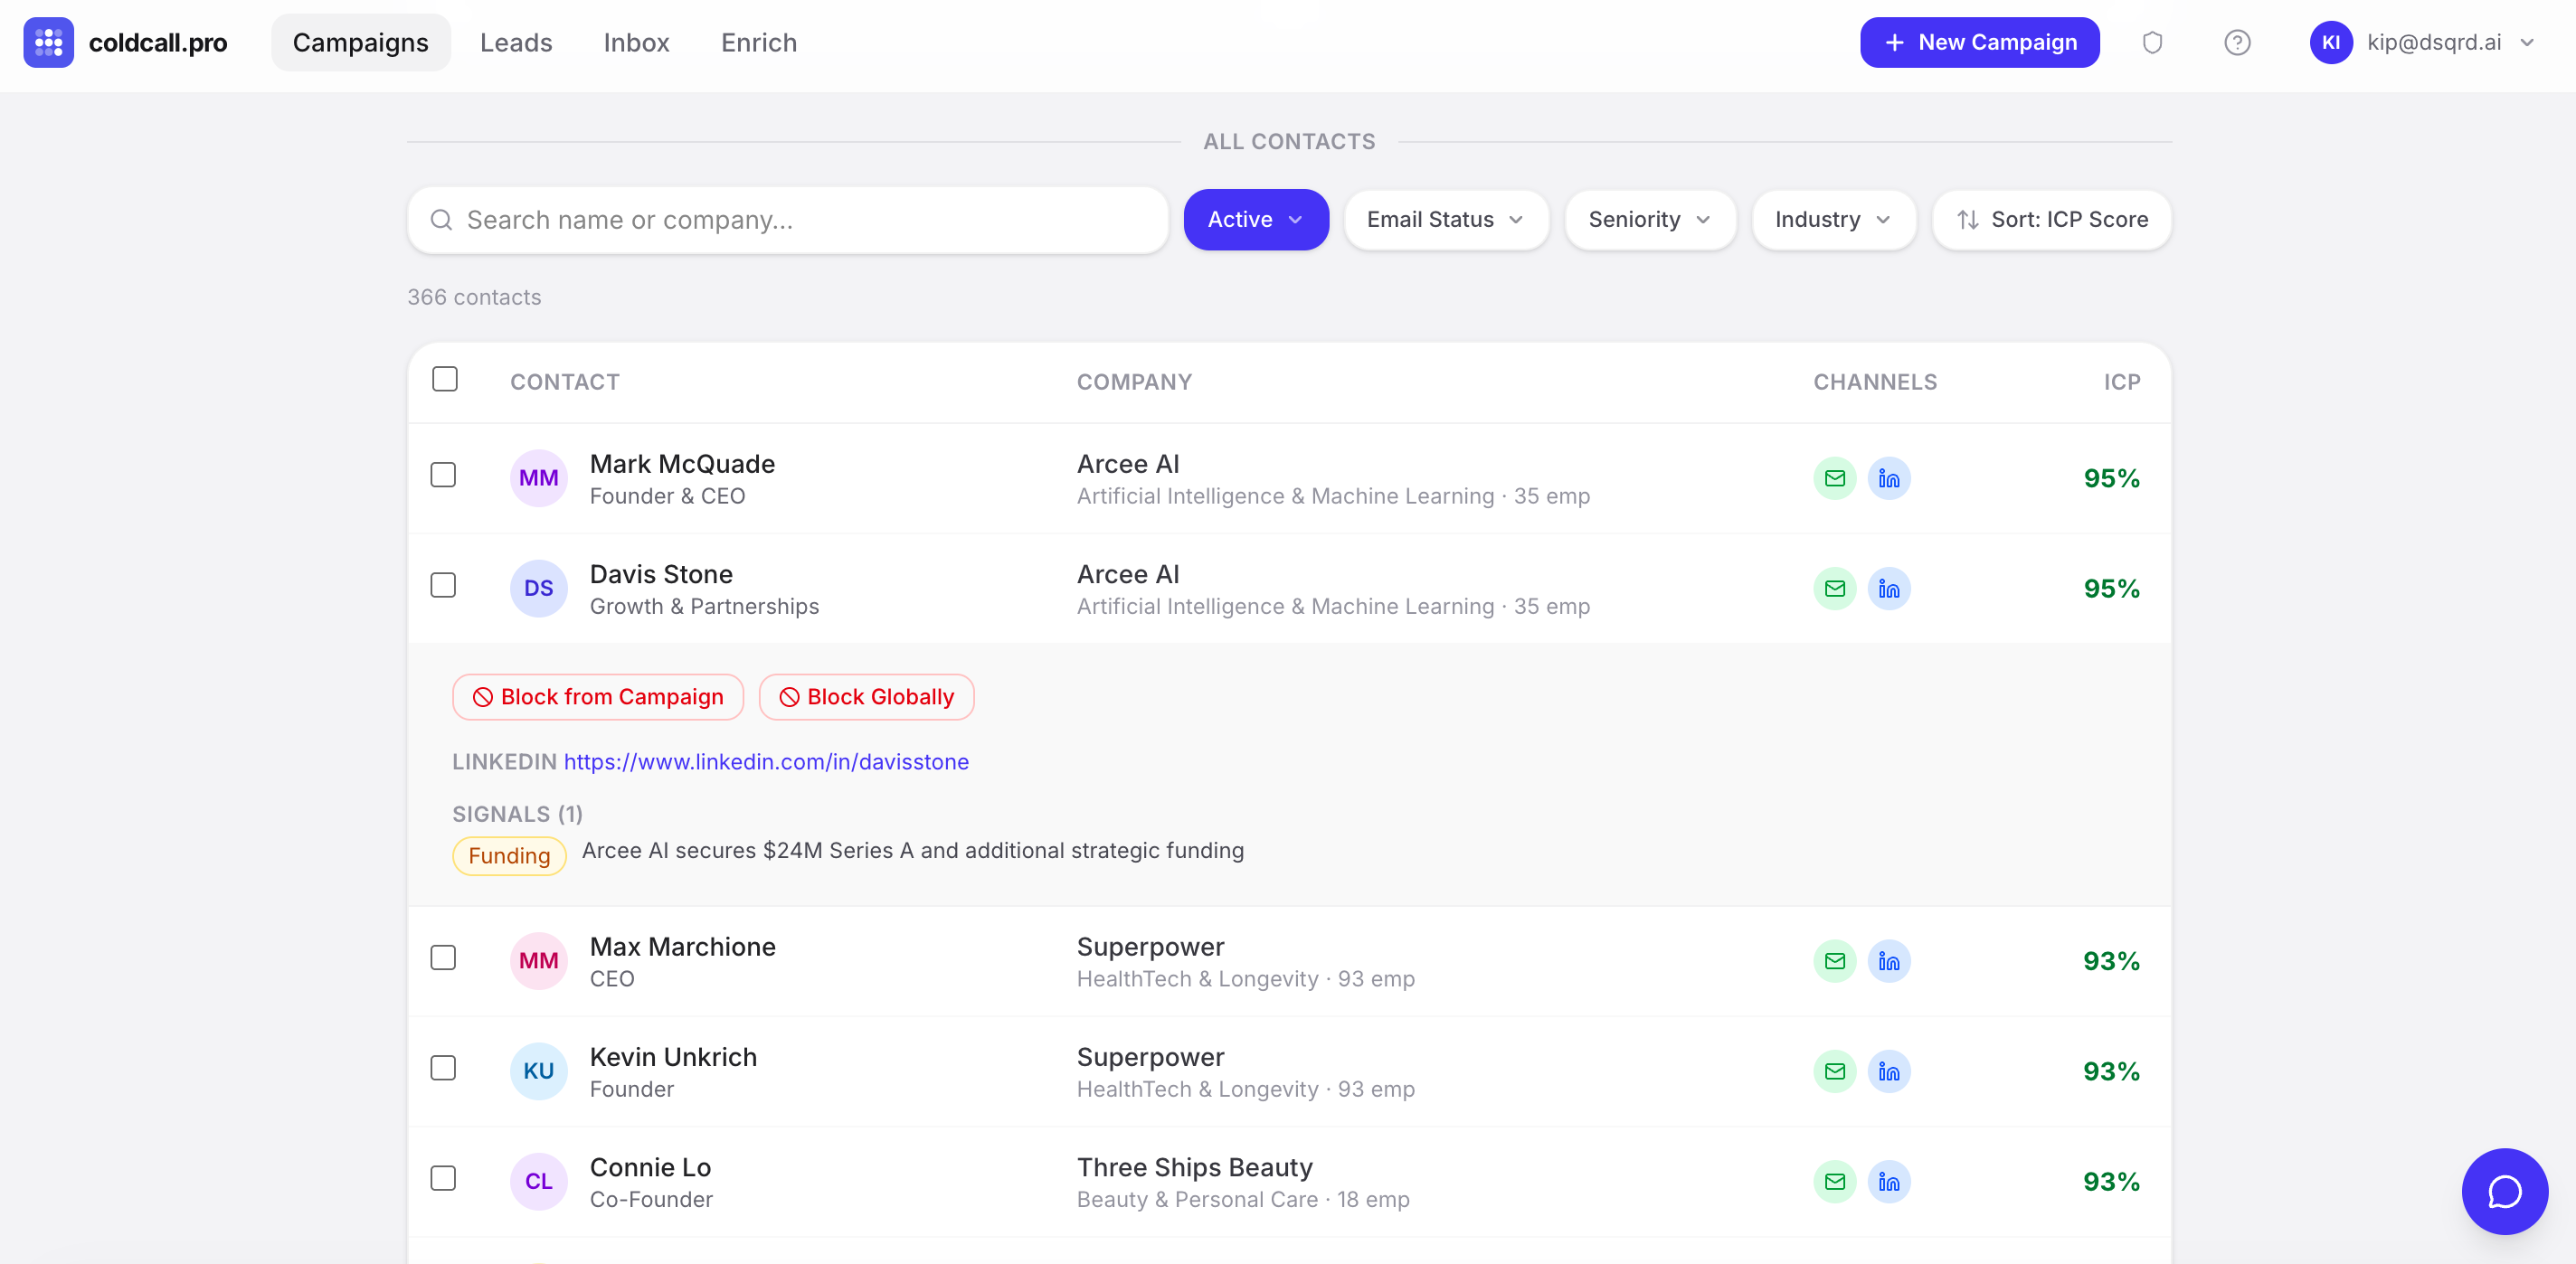Click Connie Lo's LinkedIn channel icon

pos(1888,1181)
